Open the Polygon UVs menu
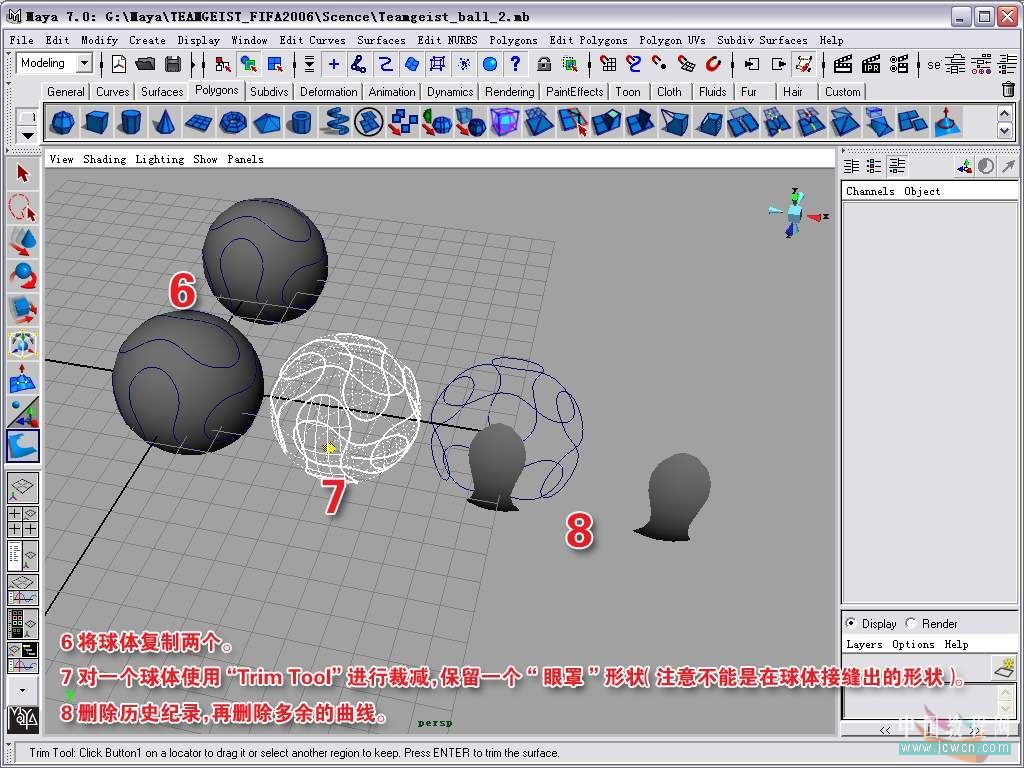 coord(673,40)
